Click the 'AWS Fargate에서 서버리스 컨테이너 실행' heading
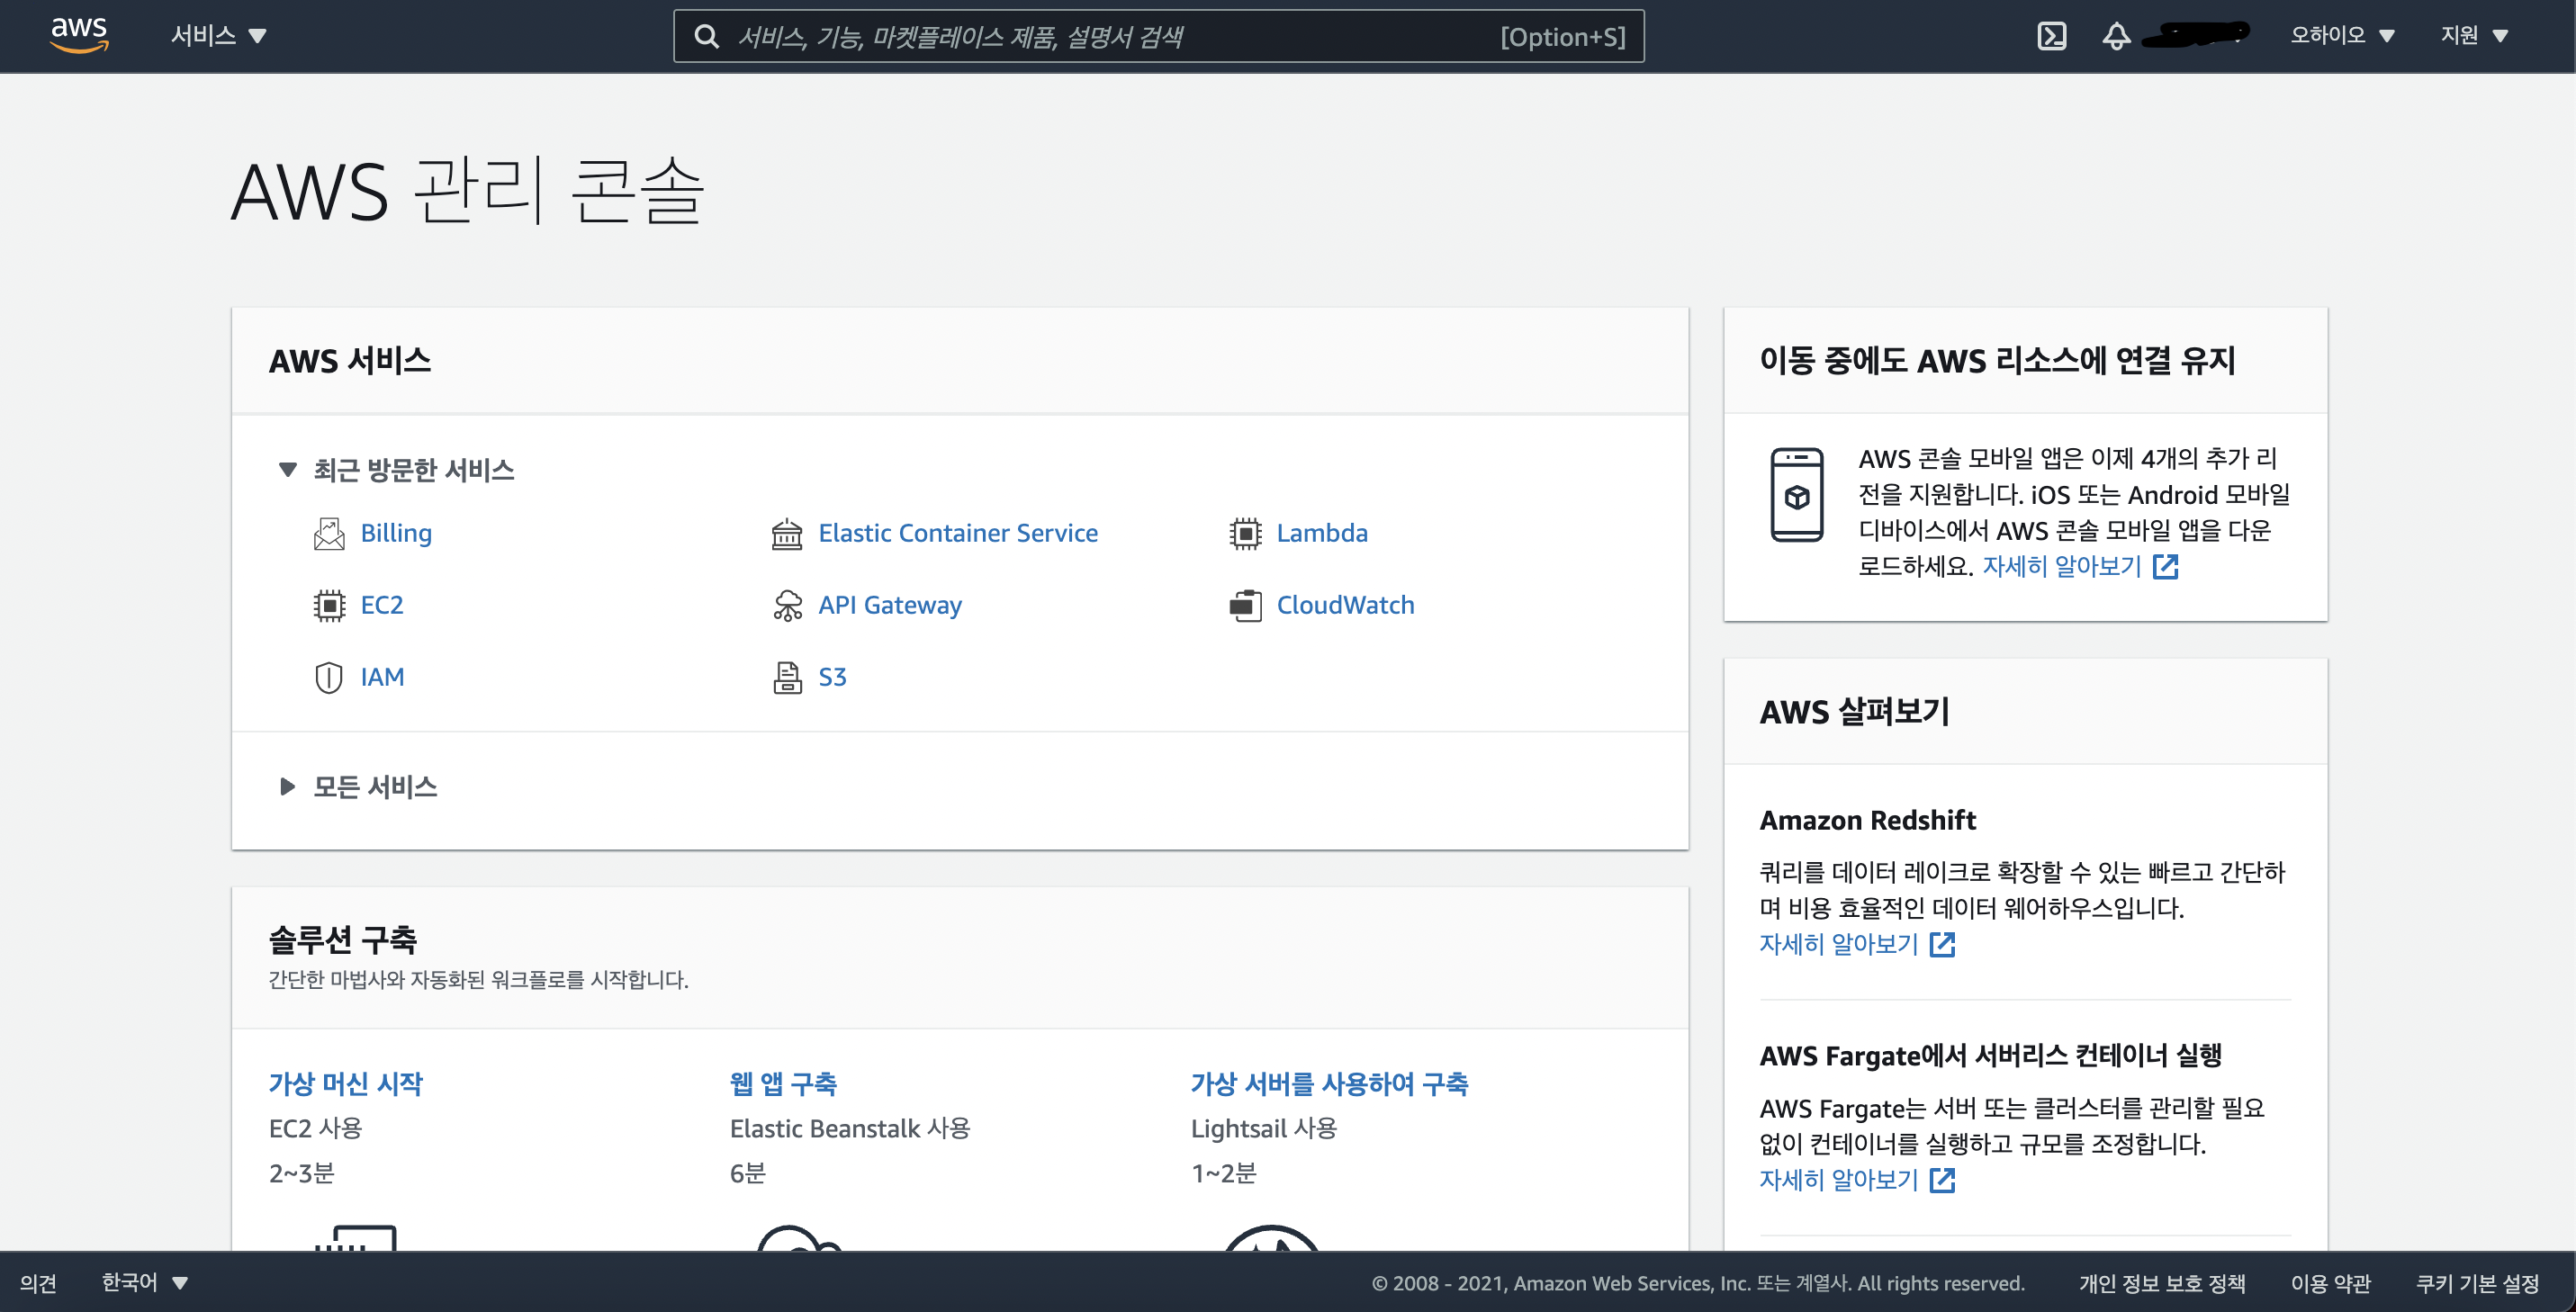This screenshot has width=2576, height=1312. click(1990, 1057)
